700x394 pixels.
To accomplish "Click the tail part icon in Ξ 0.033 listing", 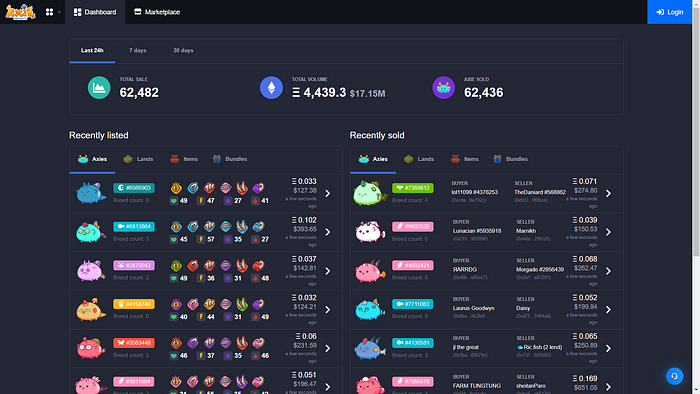I will coord(258,188).
